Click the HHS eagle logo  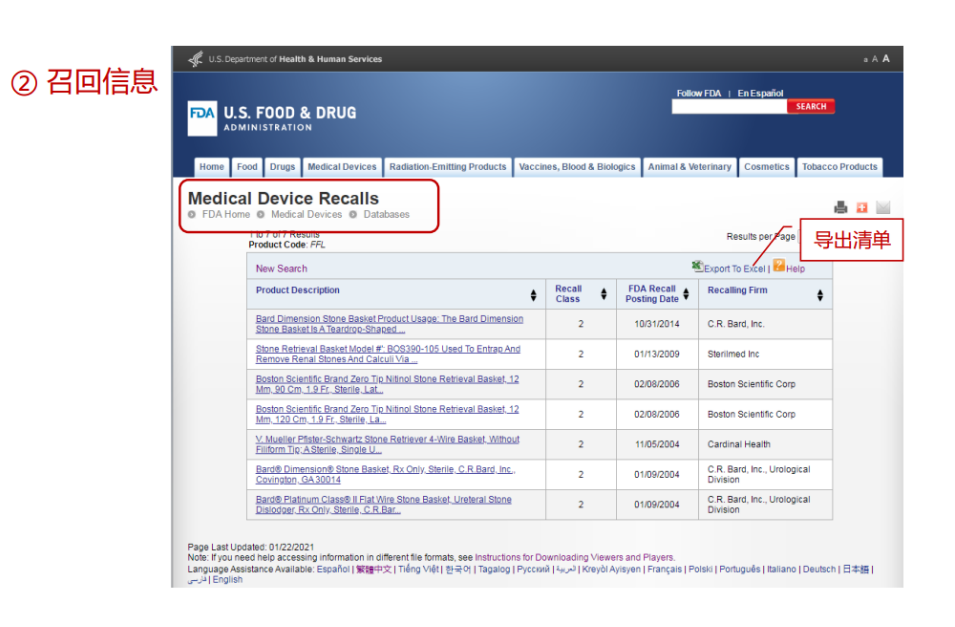click(195, 59)
